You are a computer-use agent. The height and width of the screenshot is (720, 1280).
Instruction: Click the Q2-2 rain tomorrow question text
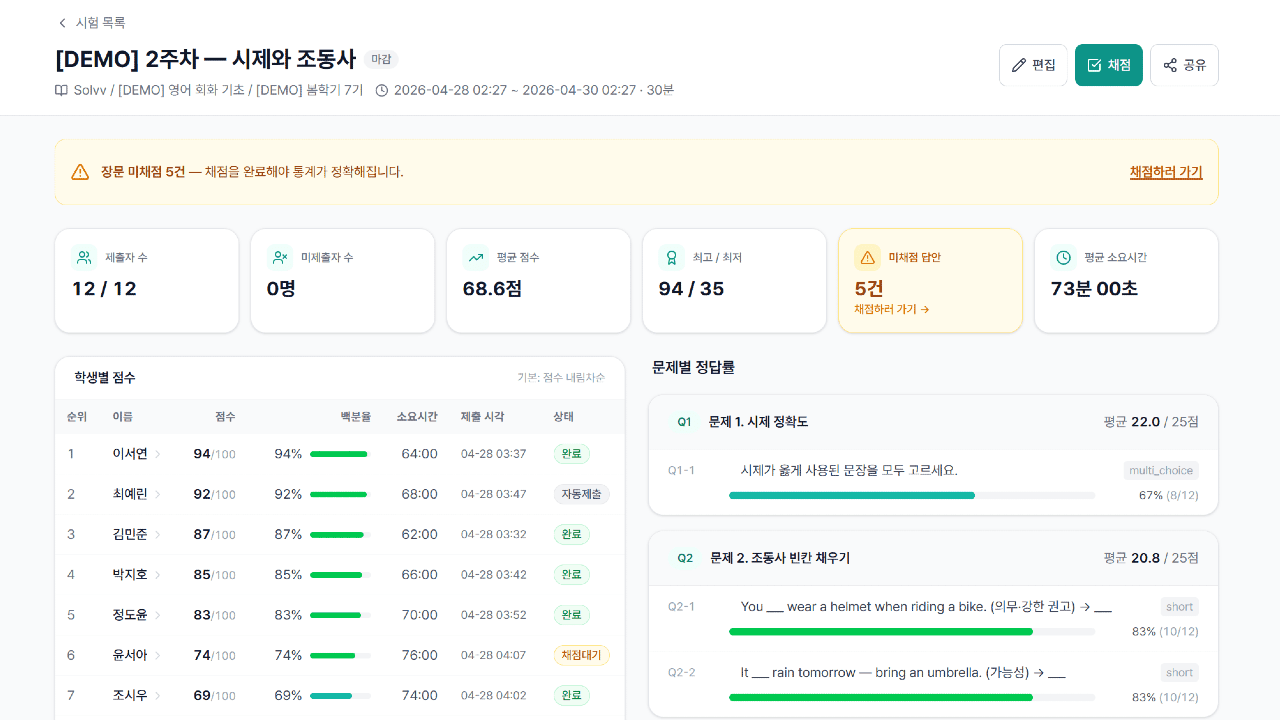[x=903, y=673]
